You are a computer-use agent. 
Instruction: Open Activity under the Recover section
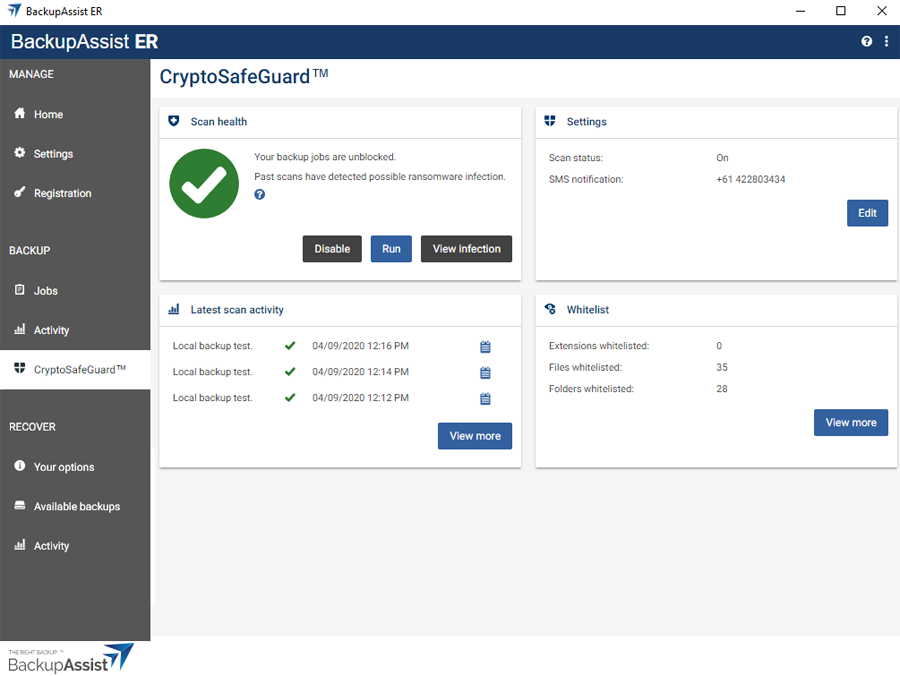tap(75, 546)
